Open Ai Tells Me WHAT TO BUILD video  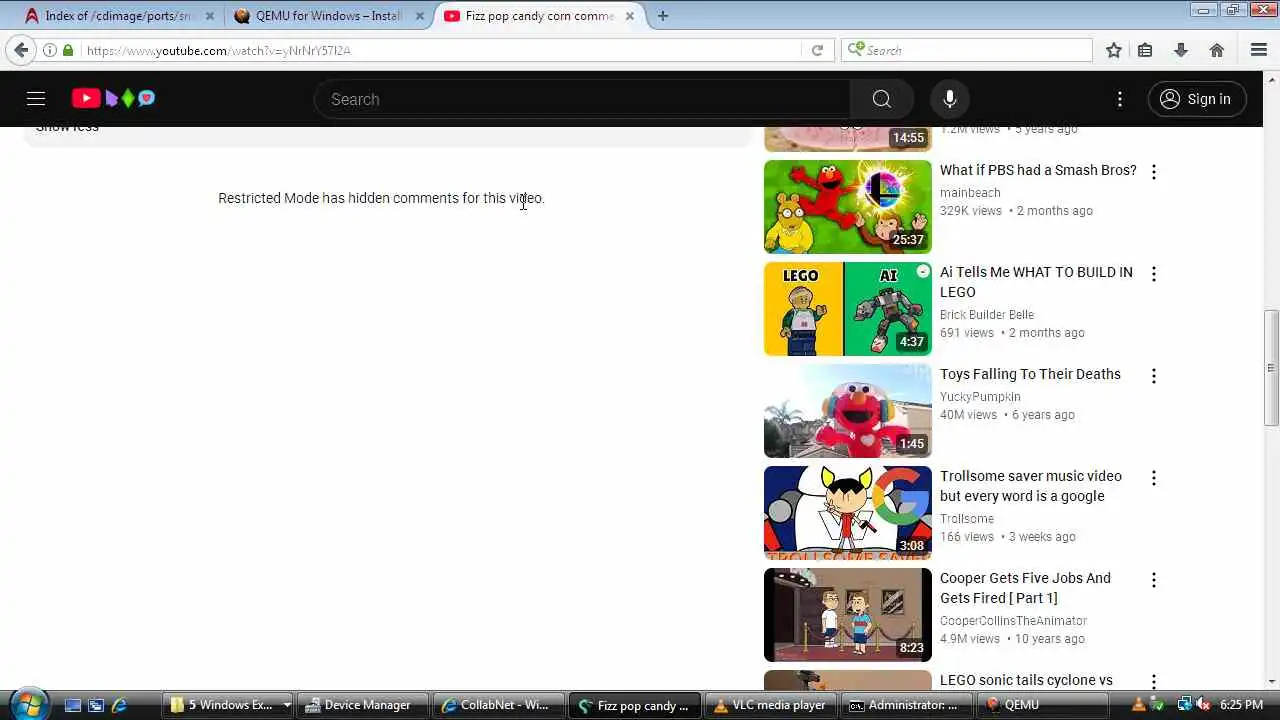pyautogui.click(x=1036, y=282)
